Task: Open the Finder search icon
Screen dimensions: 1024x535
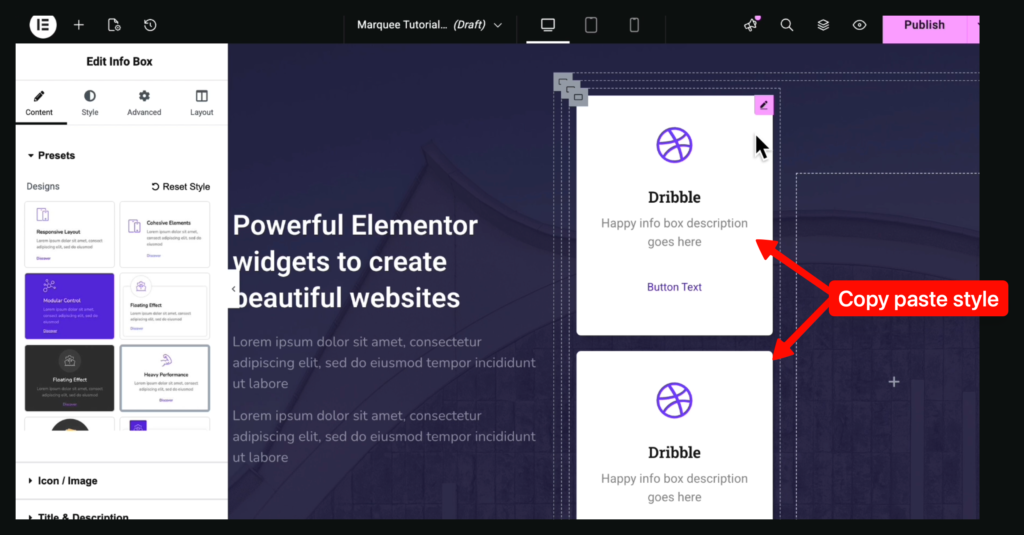Action: click(787, 25)
